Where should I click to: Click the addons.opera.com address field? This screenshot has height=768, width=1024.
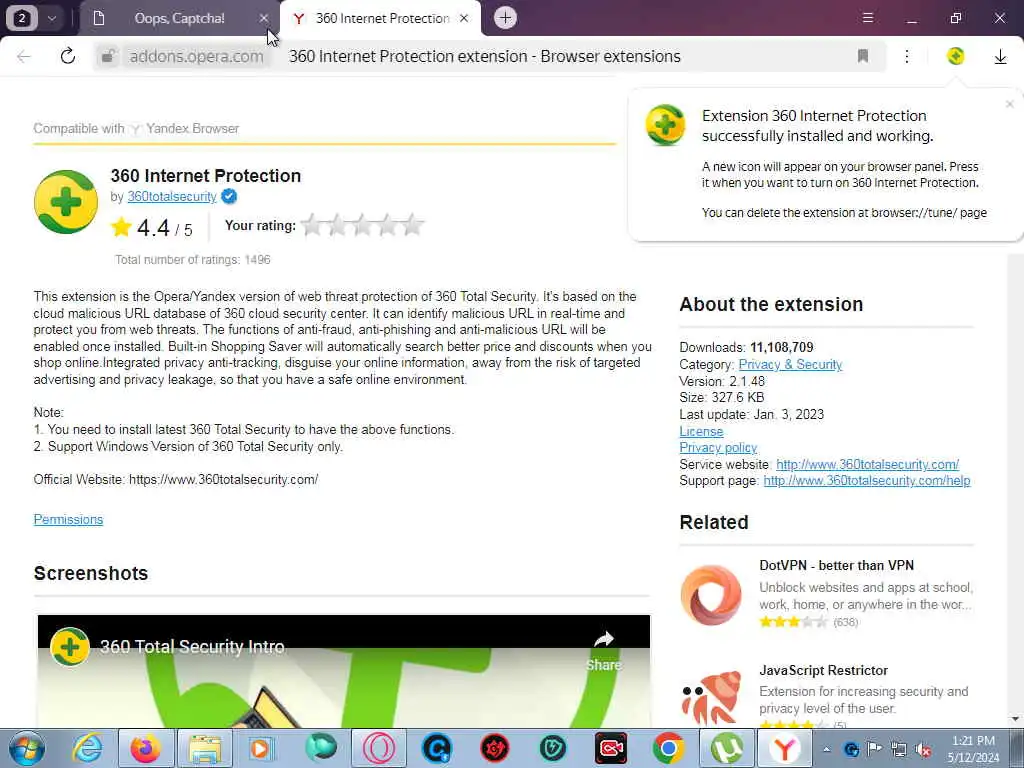(196, 56)
